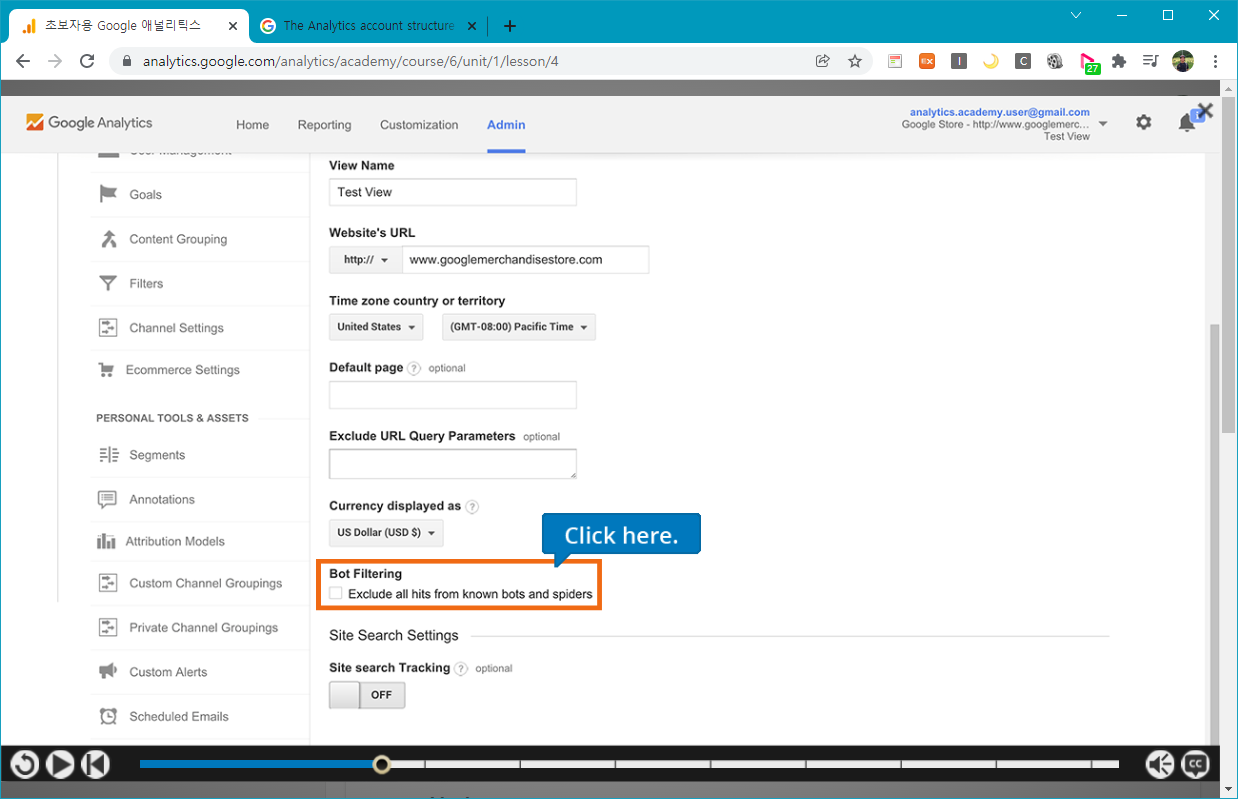Open the Segments icon in sidebar

click(x=108, y=455)
